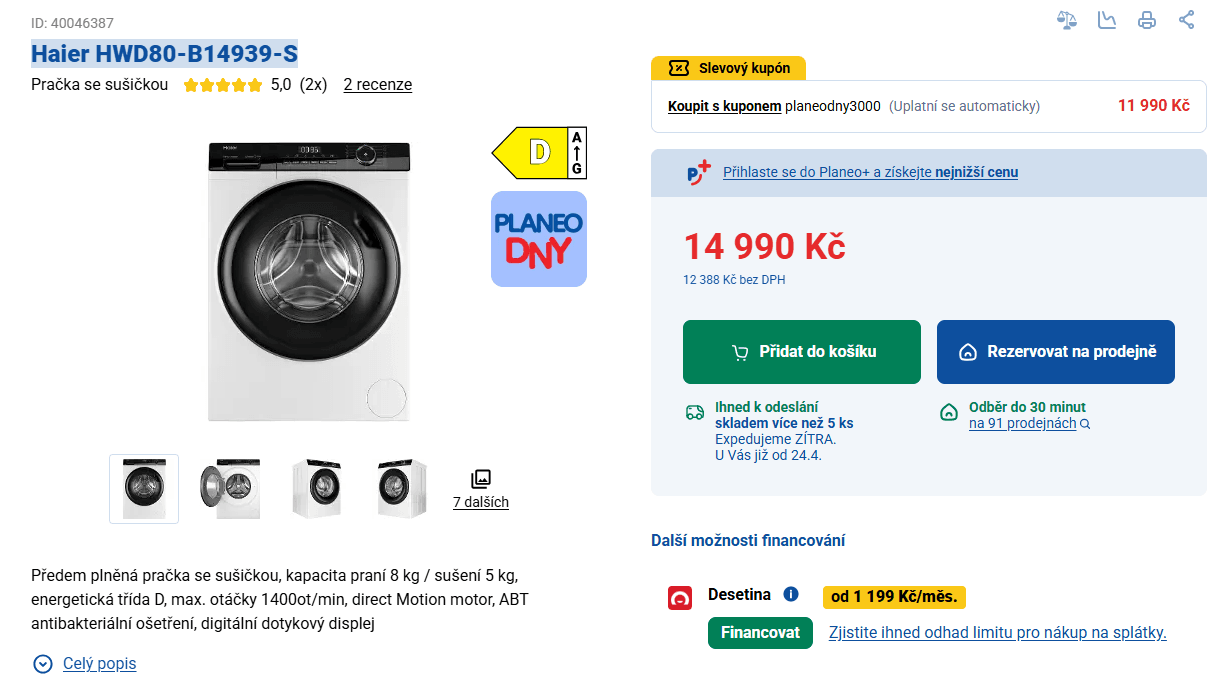Click the Planeo Dny badge

pos(539,239)
